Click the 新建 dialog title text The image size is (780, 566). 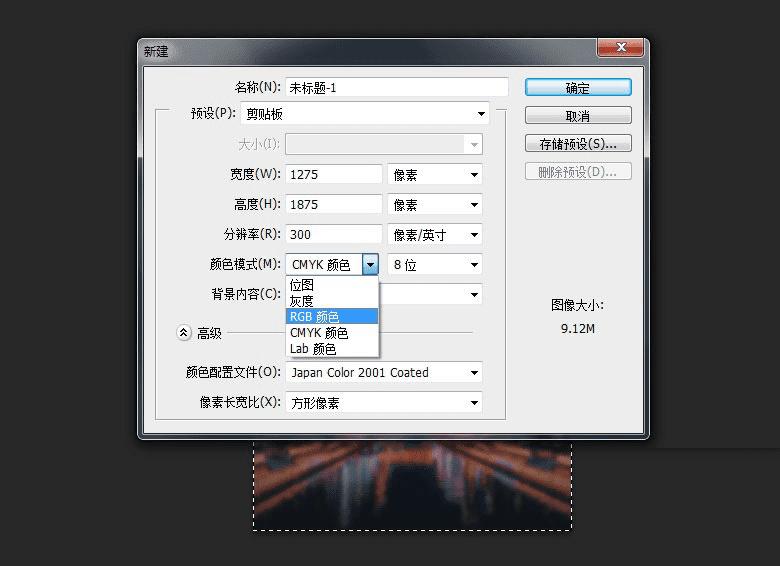pos(156,51)
